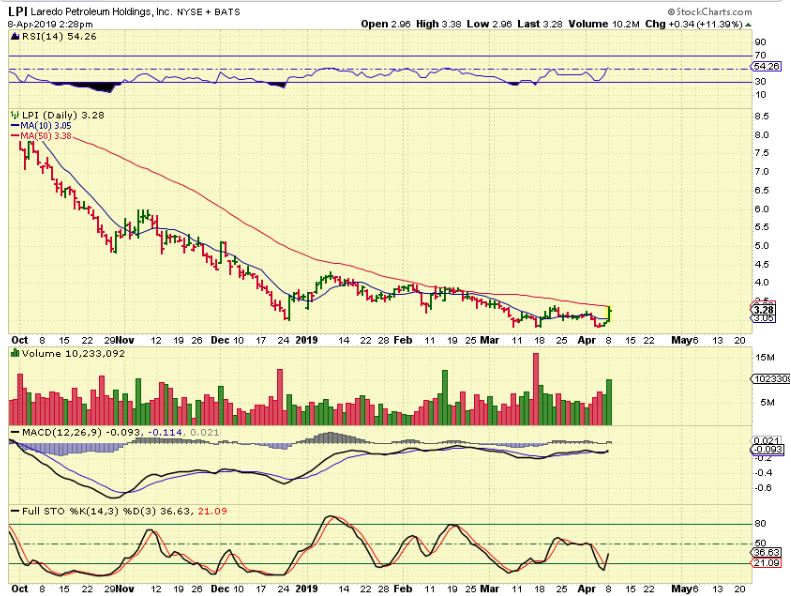
Task: Click the -0.6 MACD axis label
Action: point(765,487)
